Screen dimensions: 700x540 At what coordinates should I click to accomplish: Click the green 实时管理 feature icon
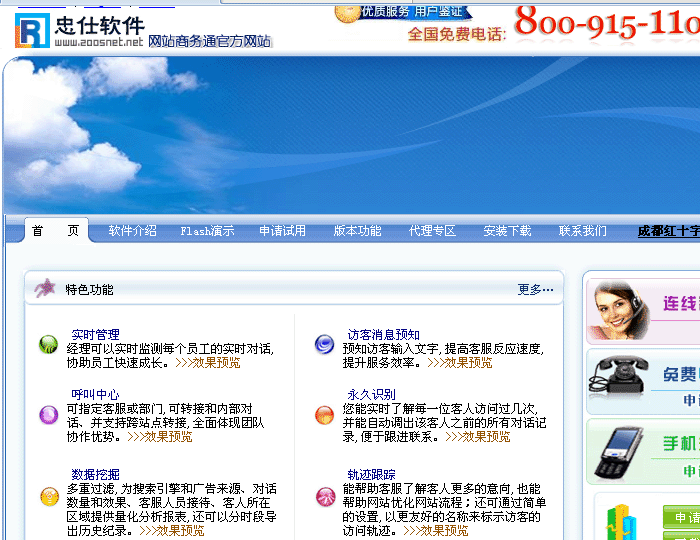[48, 345]
